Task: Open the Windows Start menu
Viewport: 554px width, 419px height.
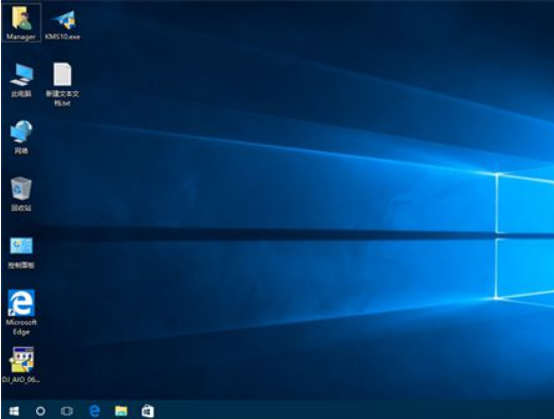Action: tap(14, 411)
